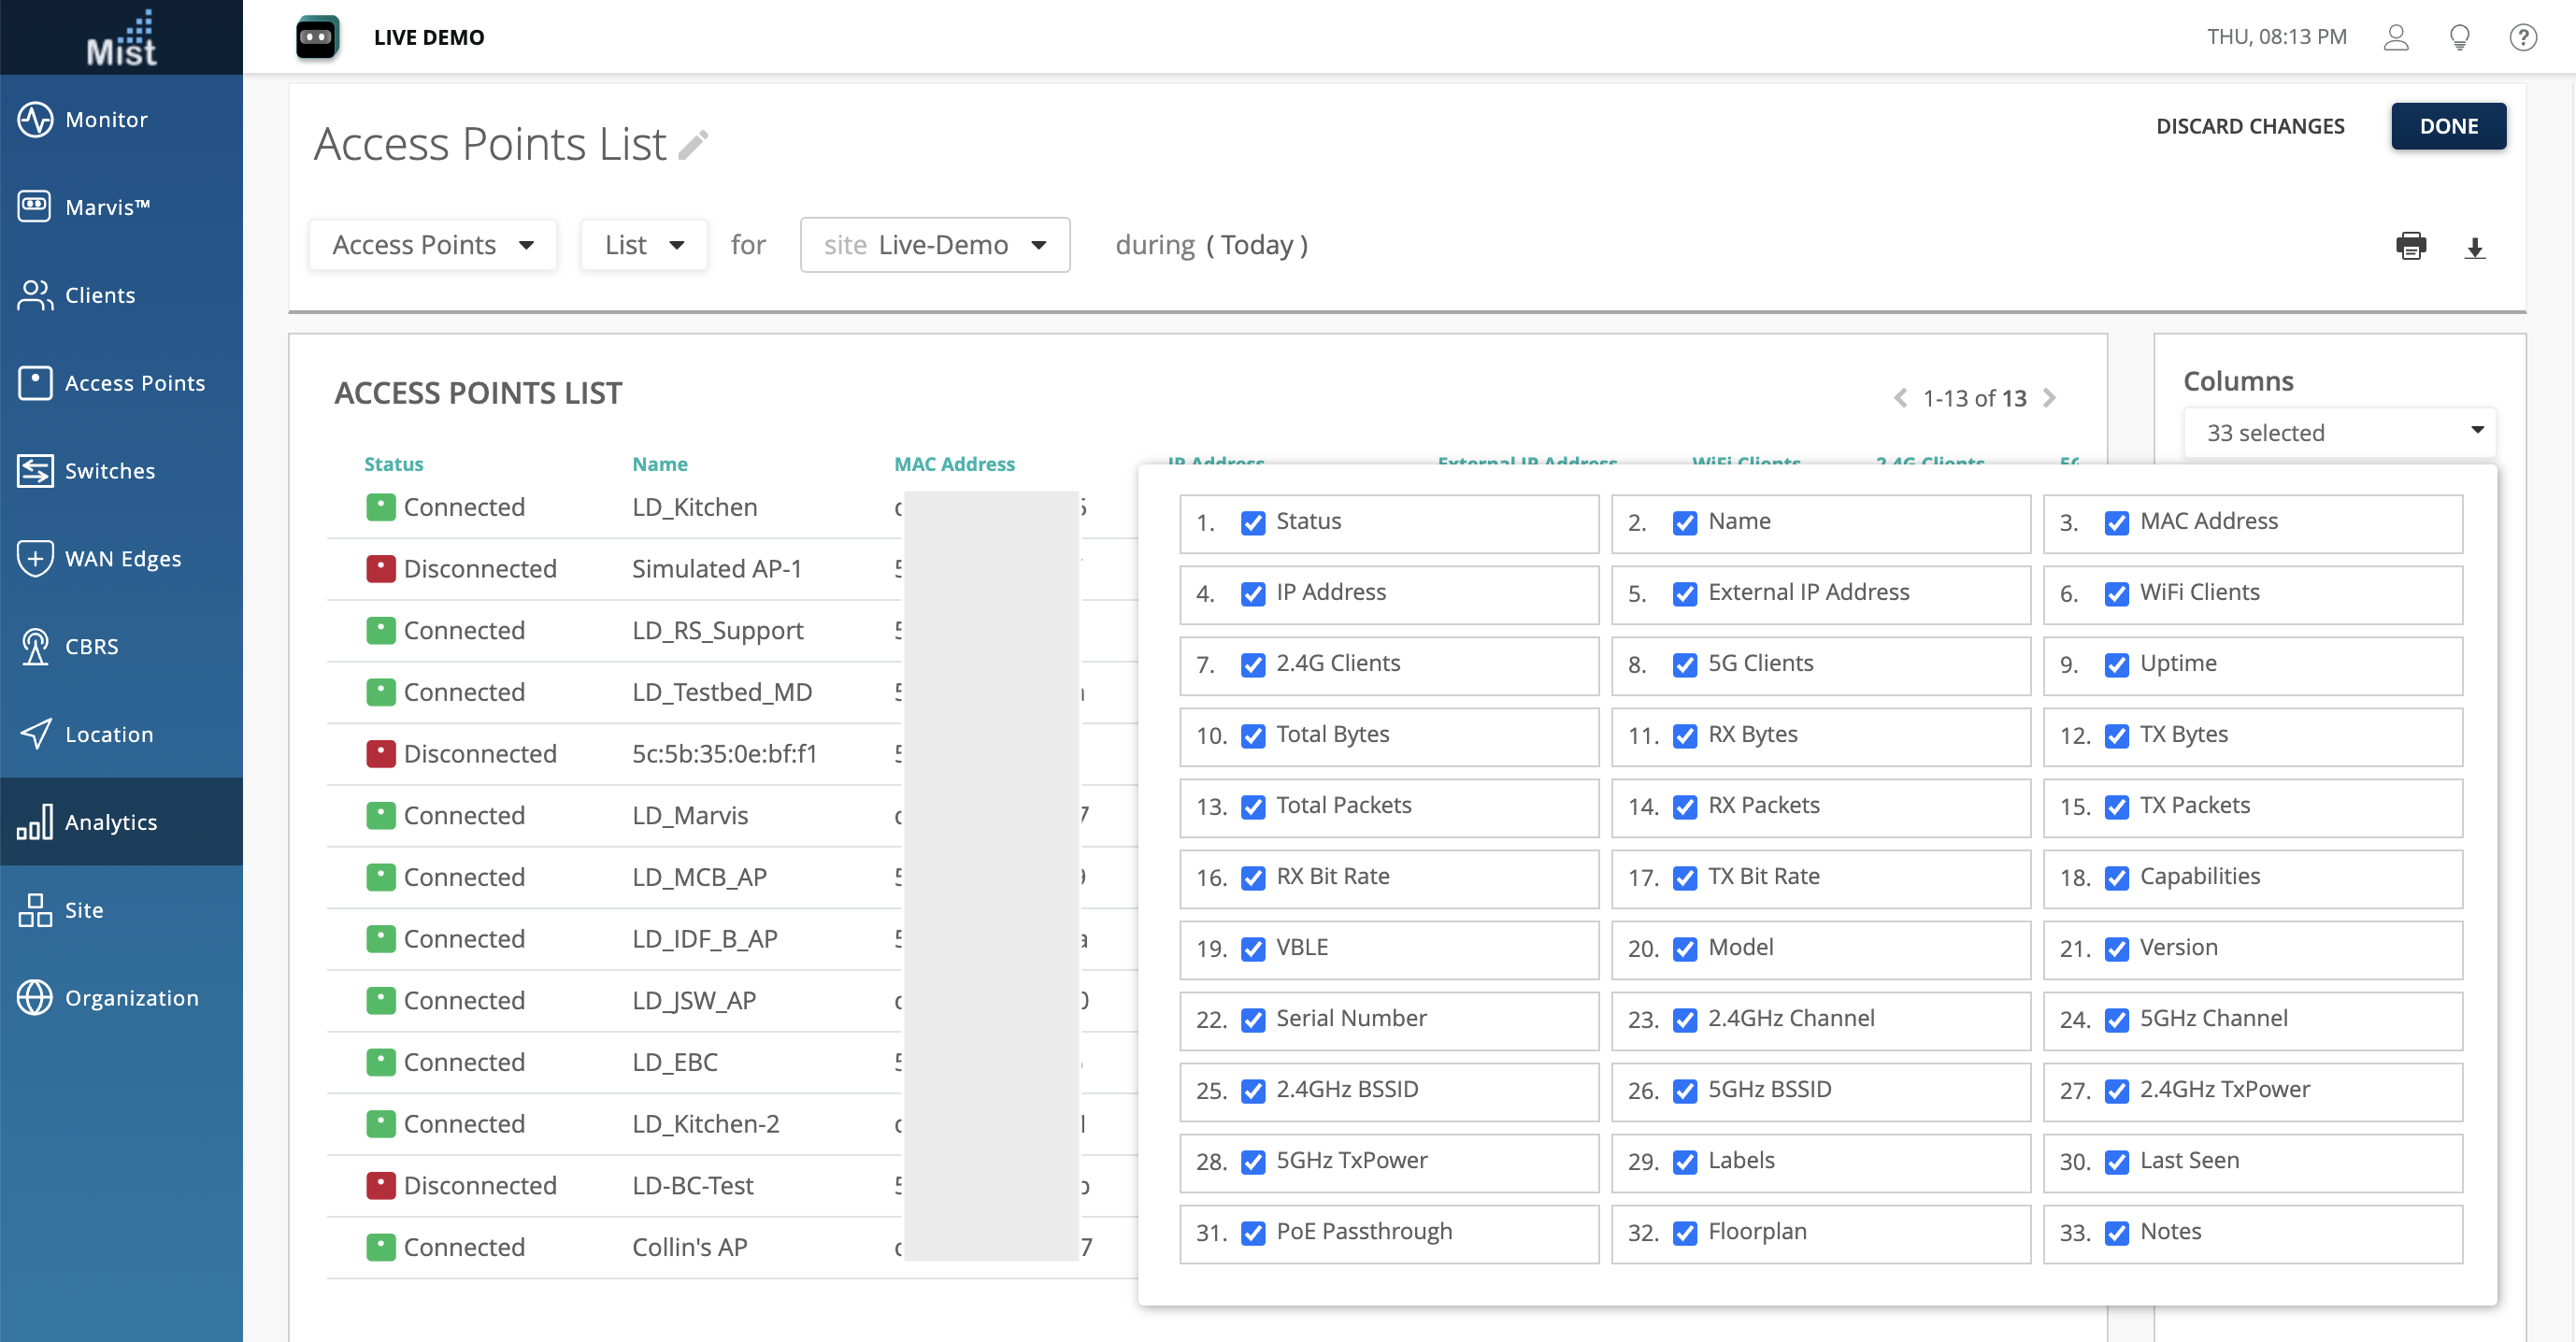Image resolution: width=2576 pixels, height=1342 pixels.
Task: Open the Access Points report type dropdown
Action: (432, 245)
